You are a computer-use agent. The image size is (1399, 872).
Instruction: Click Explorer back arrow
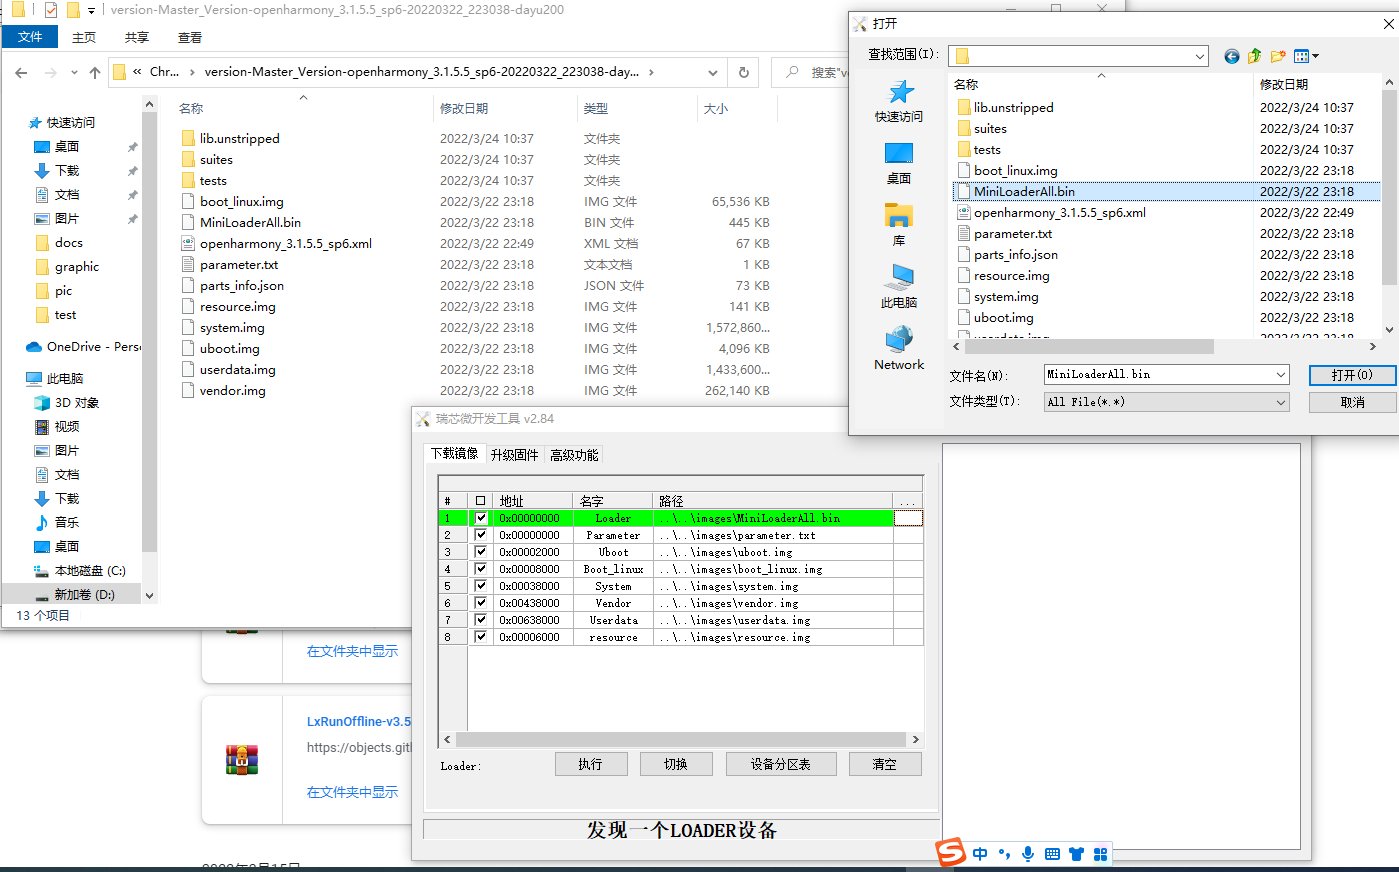[x=21, y=72]
